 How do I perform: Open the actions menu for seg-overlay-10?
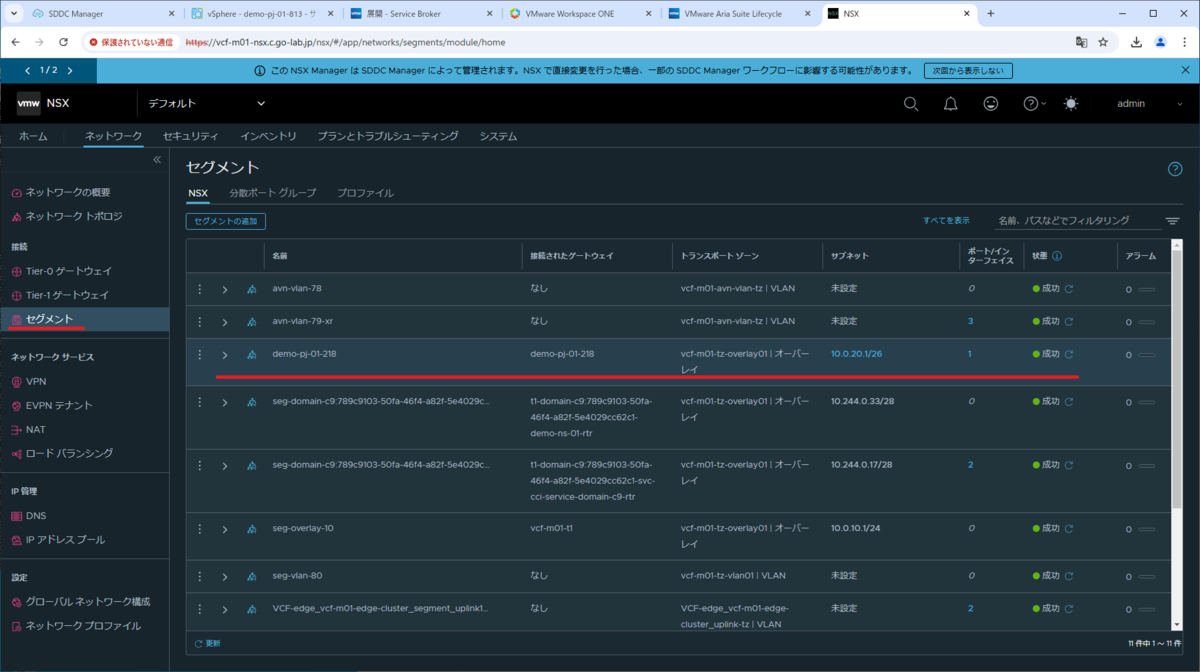click(x=200, y=528)
